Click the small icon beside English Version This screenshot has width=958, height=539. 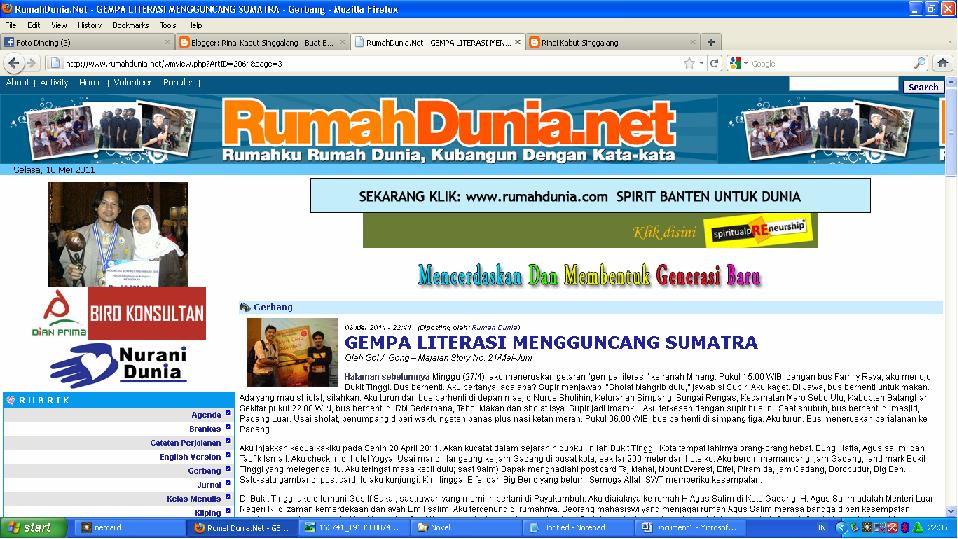[x=228, y=455]
